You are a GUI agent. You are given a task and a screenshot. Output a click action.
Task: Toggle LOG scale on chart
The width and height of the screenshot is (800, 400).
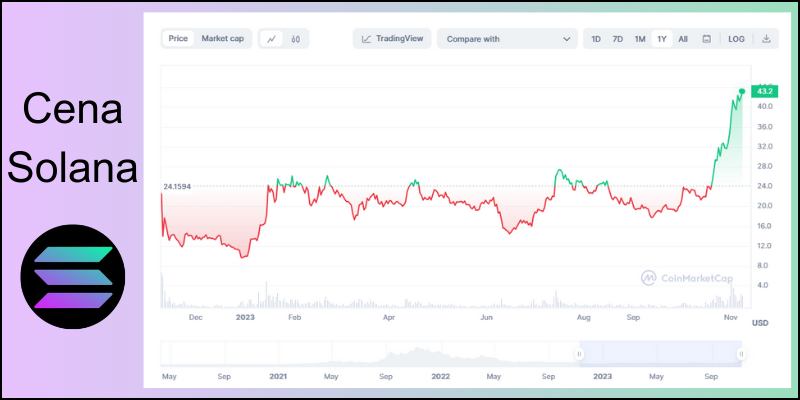tap(736, 39)
